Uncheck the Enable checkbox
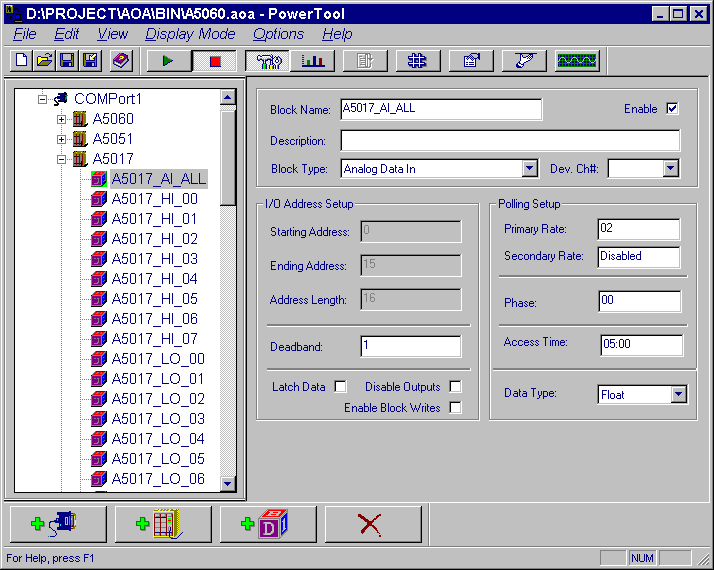 (x=672, y=109)
